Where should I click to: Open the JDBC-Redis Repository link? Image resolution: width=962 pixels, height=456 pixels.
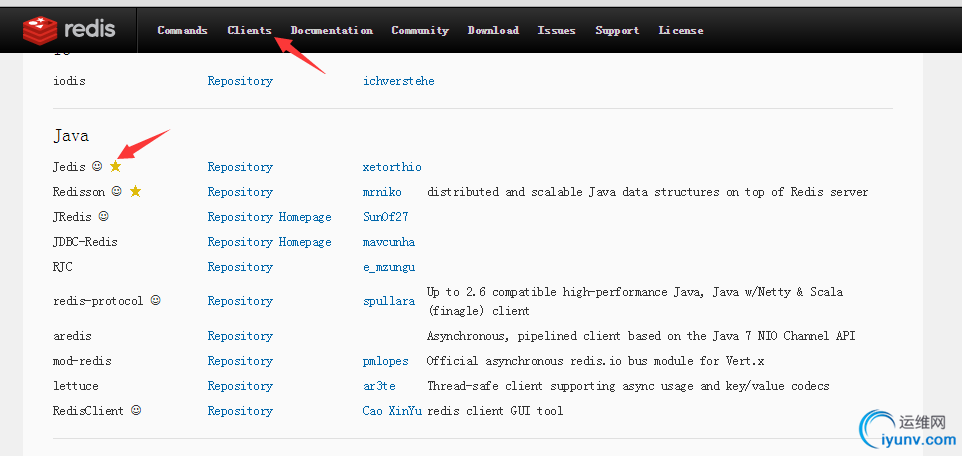240,242
